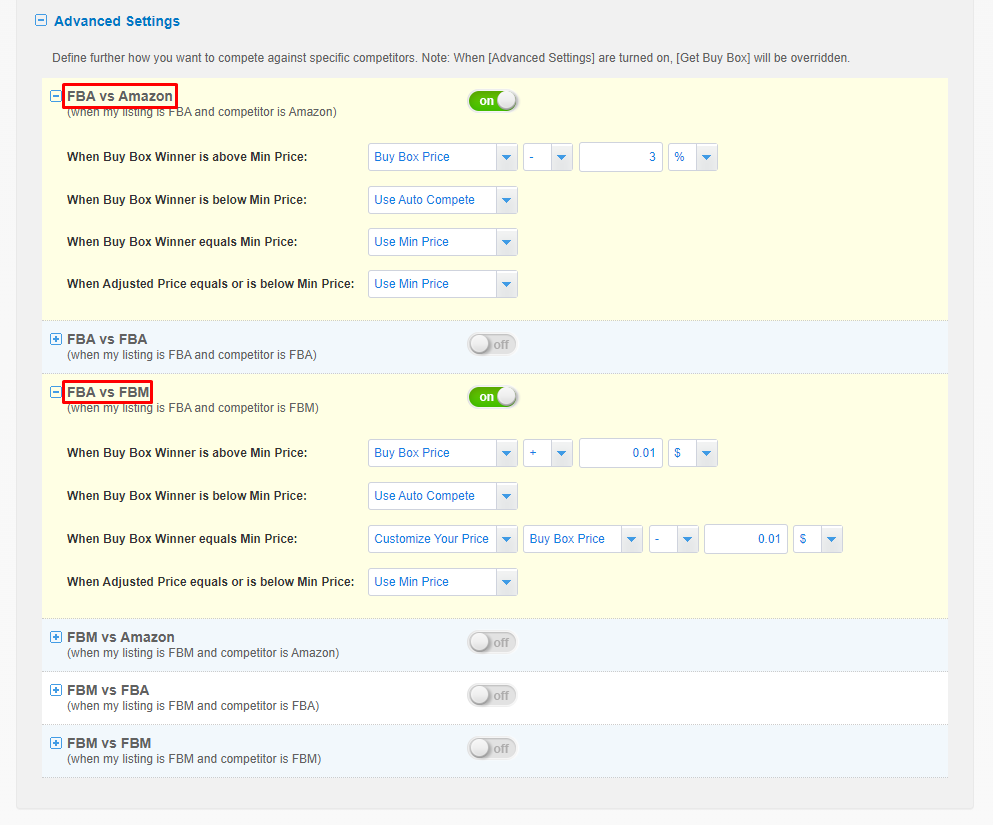The height and width of the screenshot is (825, 993).
Task: Open minus operator dropdown in FBA vs Amazon
Action: click(x=548, y=157)
